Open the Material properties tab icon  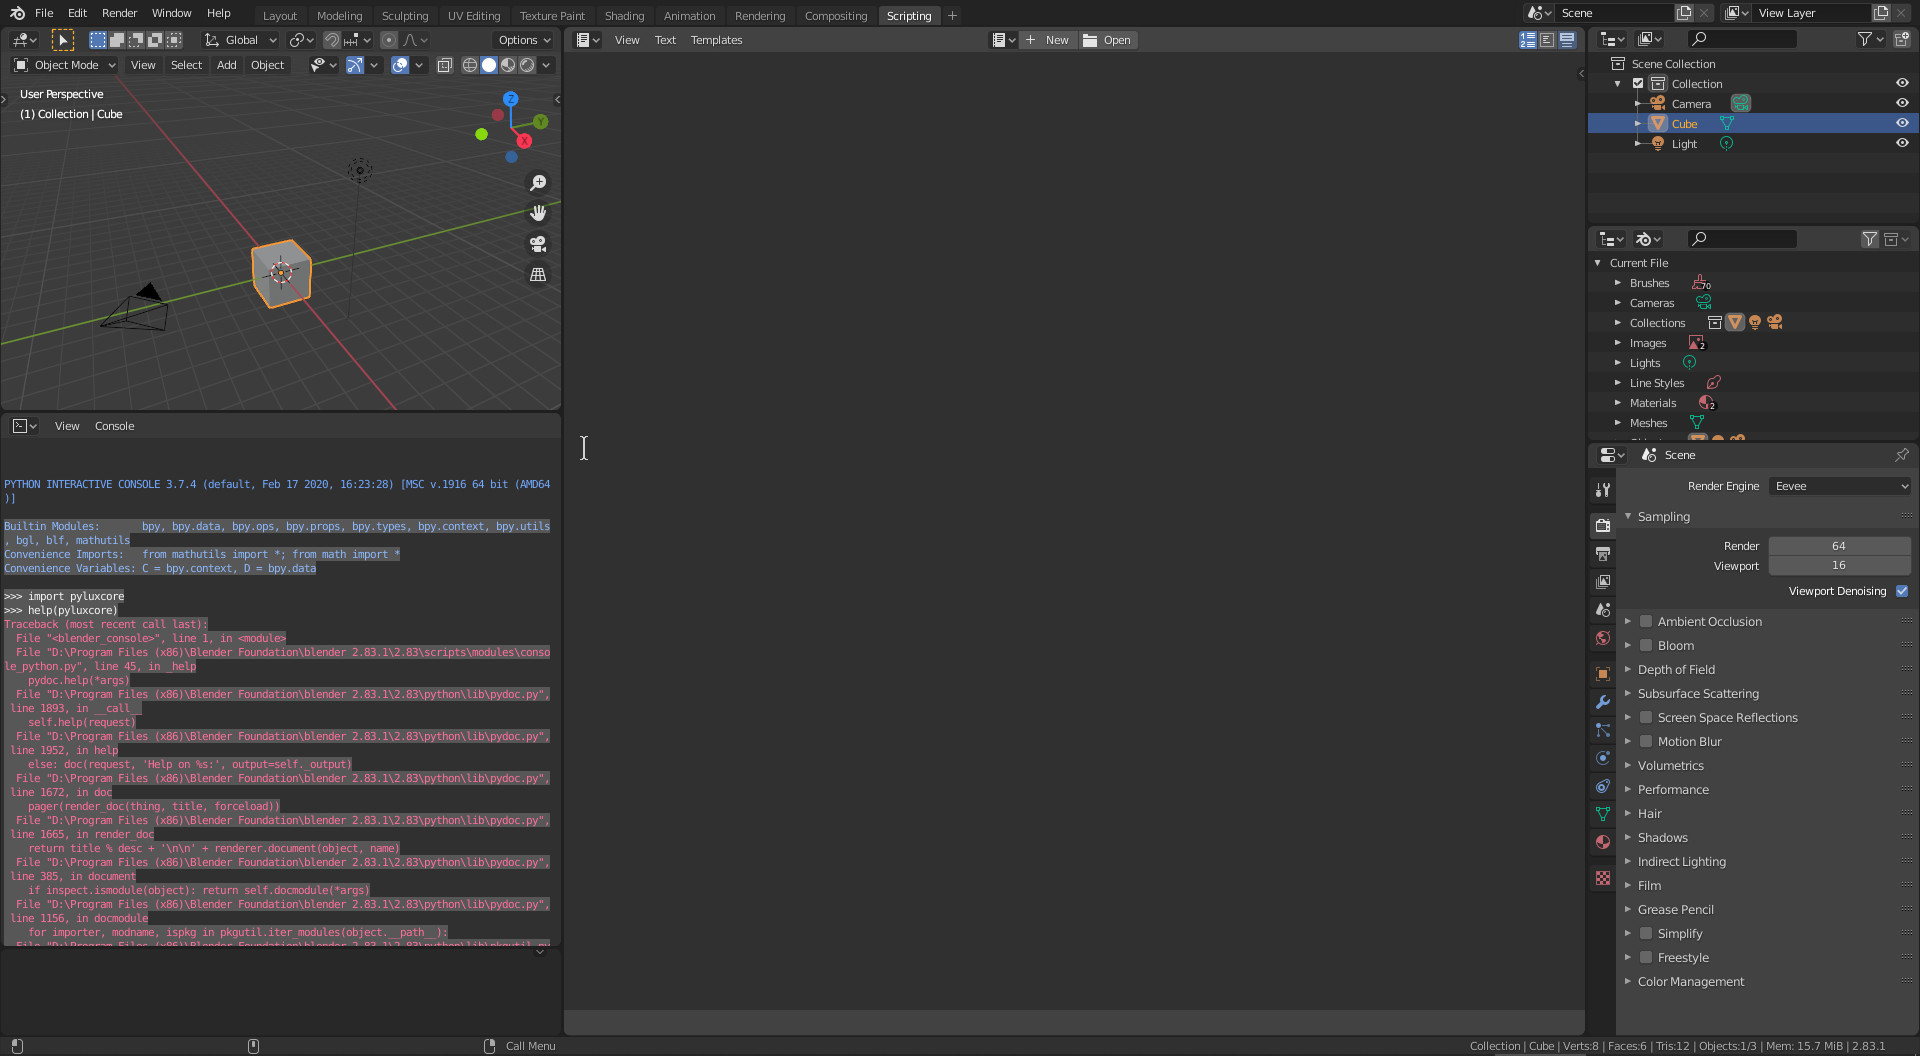coord(1603,842)
